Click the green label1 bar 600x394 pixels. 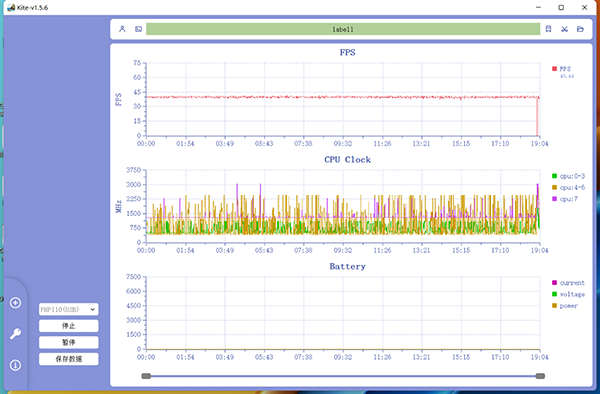(x=343, y=29)
